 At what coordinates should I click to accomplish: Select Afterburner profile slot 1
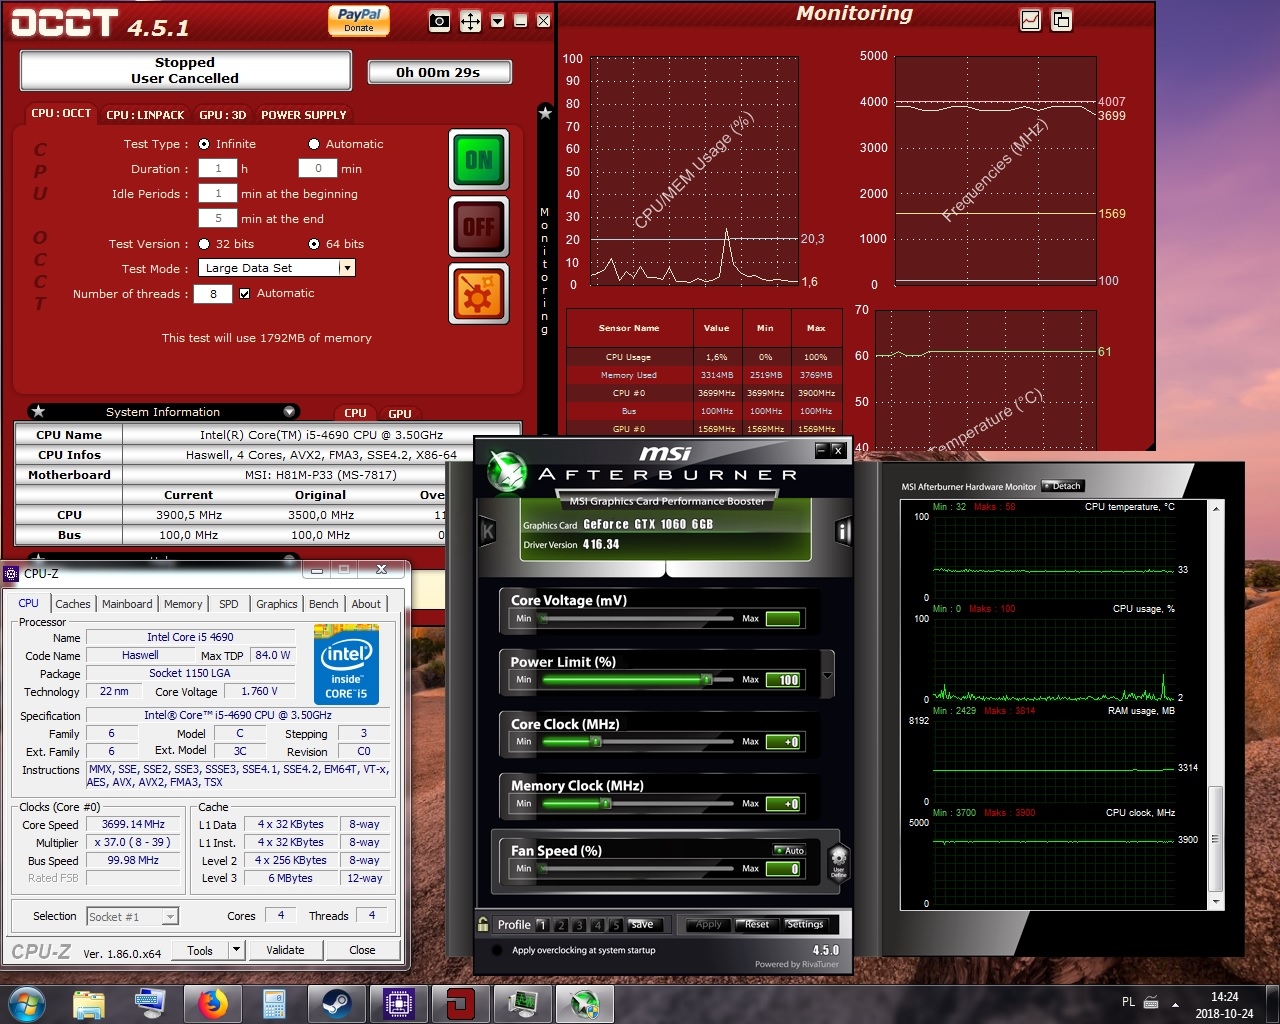[x=542, y=925]
